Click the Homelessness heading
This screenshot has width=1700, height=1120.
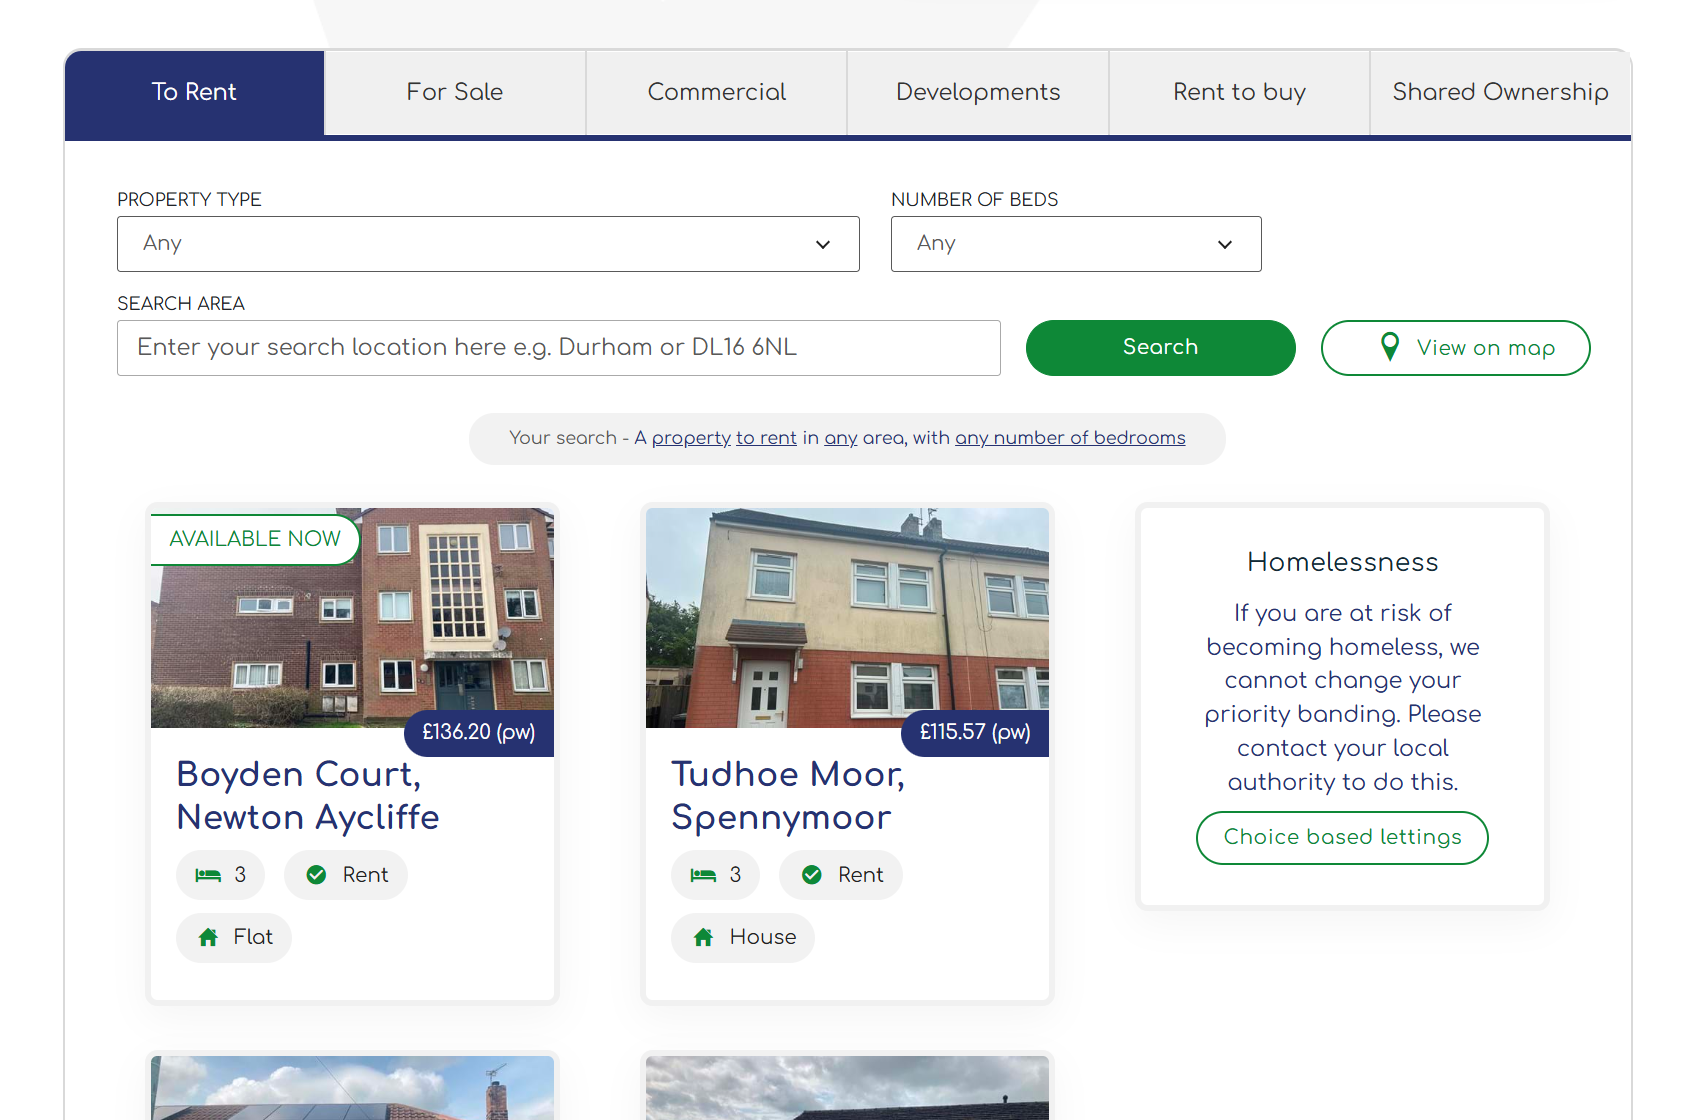click(x=1342, y=562)
